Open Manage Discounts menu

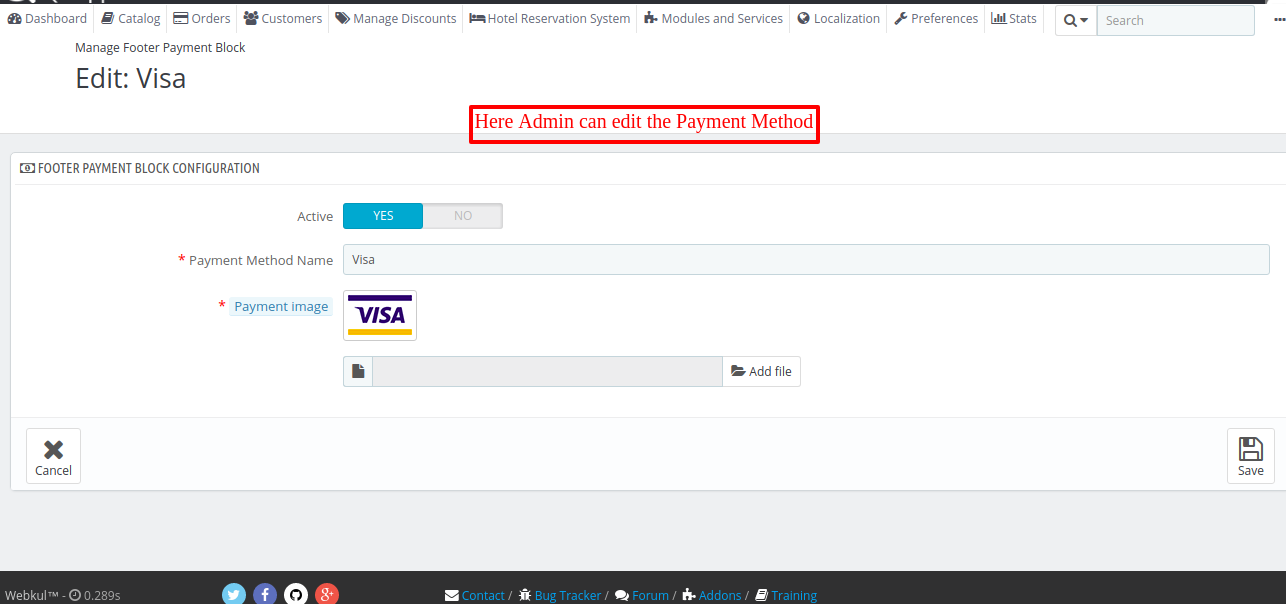point(395,18)
